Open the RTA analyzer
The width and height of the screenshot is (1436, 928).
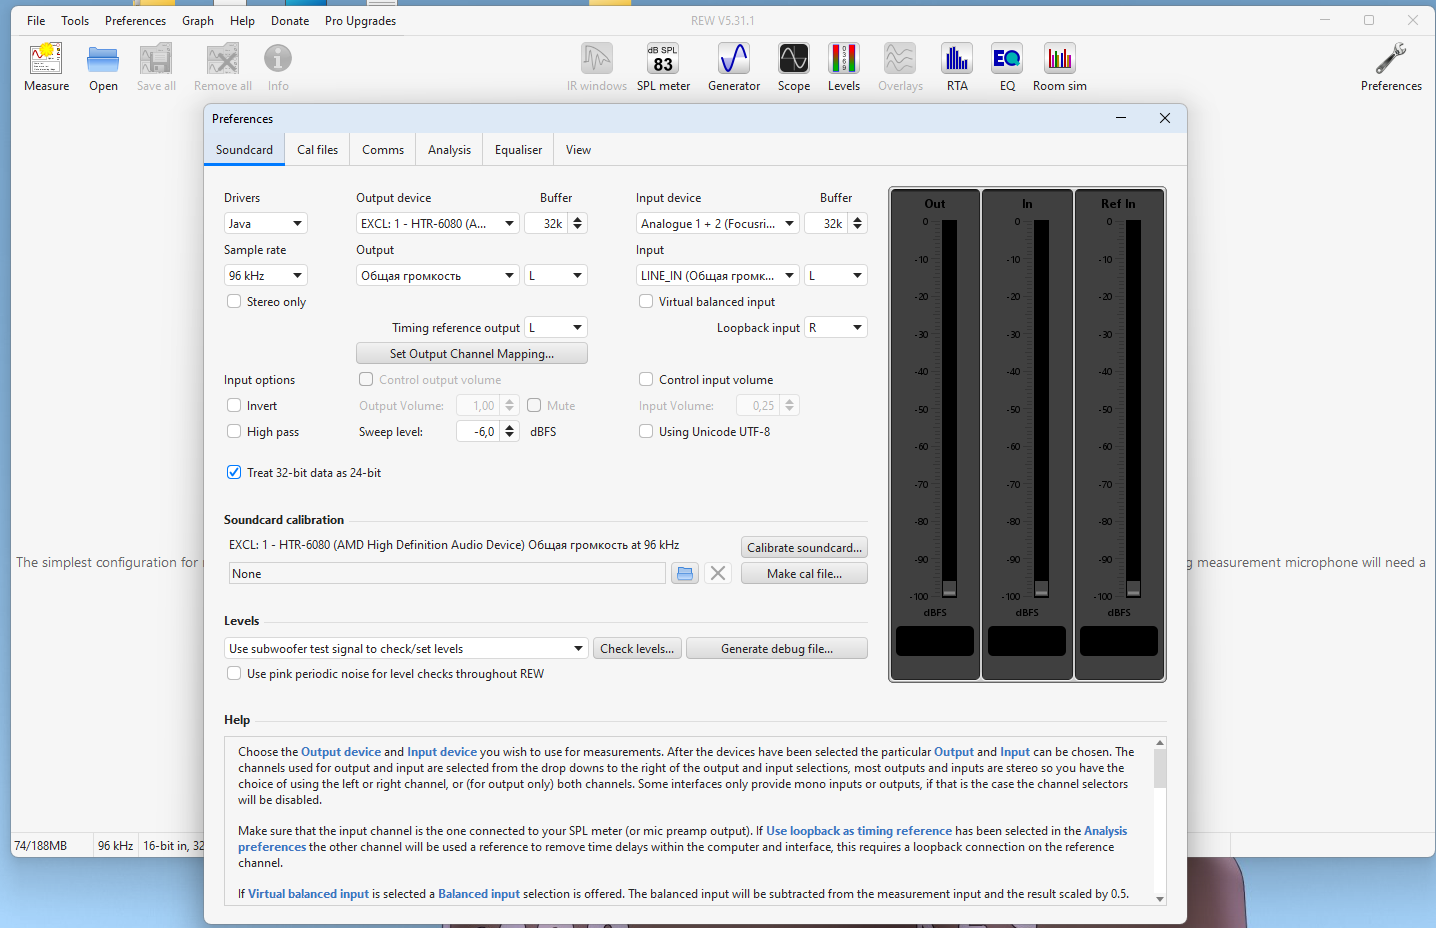point(957,67)
